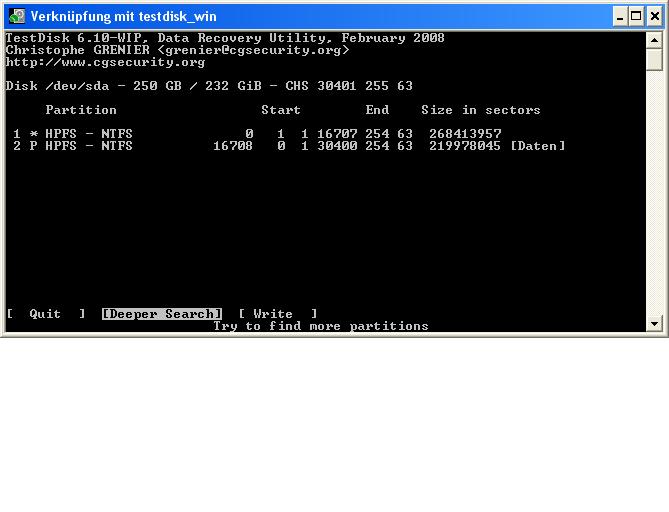Screen dimensions: 669x512
Task: Select the Write option
Action: coord(278,314)
